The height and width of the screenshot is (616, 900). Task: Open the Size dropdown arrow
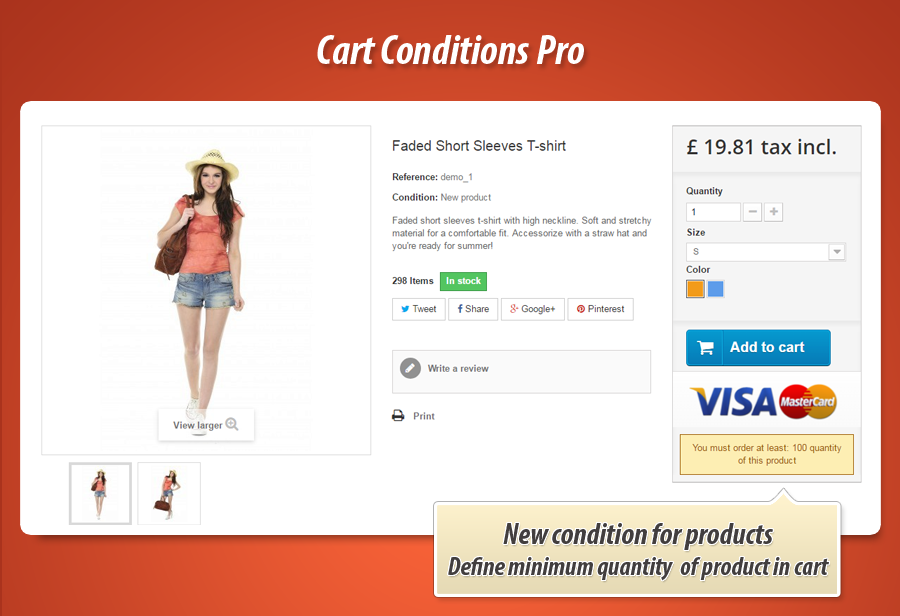pos(837,251)
